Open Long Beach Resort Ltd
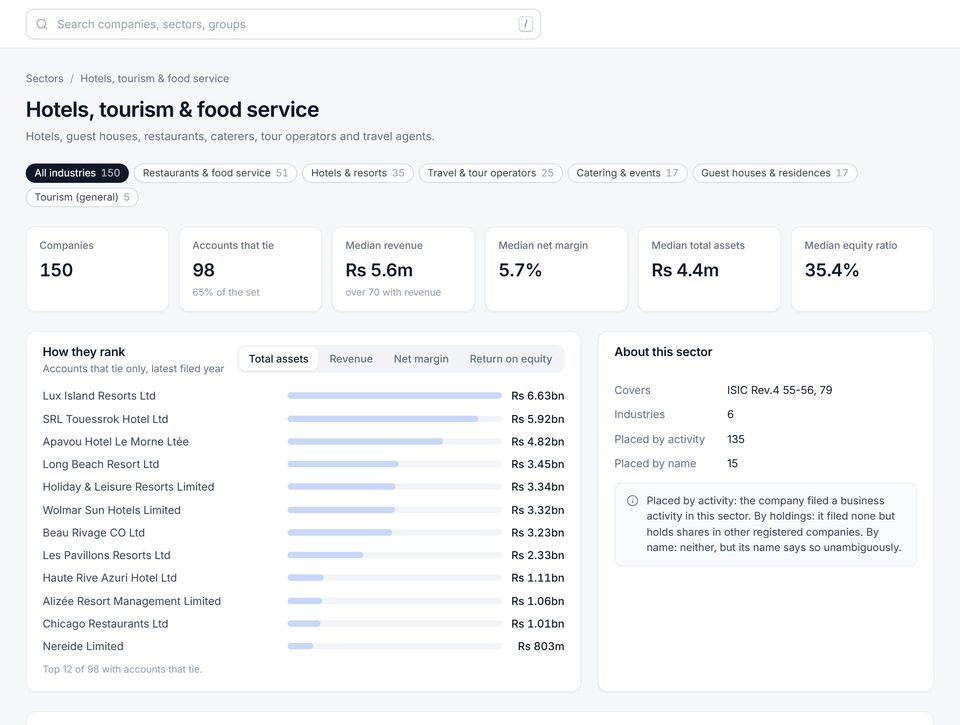 pos(101,464)
